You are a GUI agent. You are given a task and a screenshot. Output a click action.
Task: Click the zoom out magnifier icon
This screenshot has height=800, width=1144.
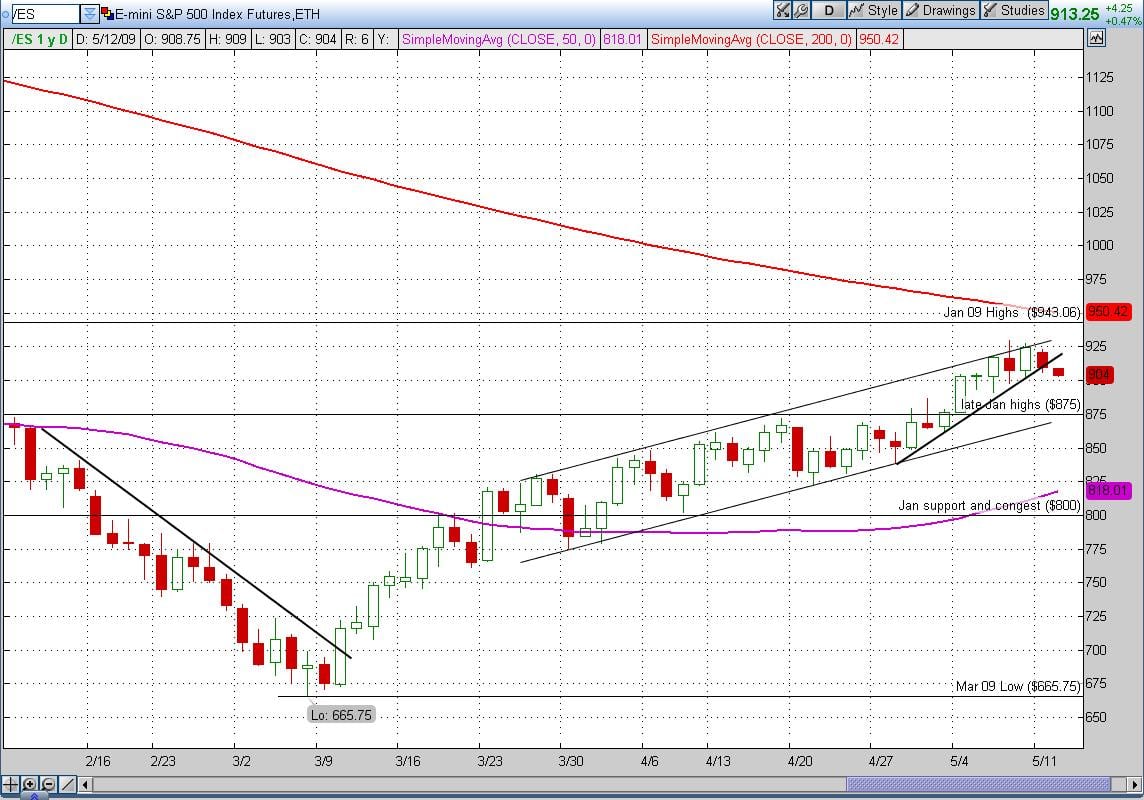tap(47, 785)
